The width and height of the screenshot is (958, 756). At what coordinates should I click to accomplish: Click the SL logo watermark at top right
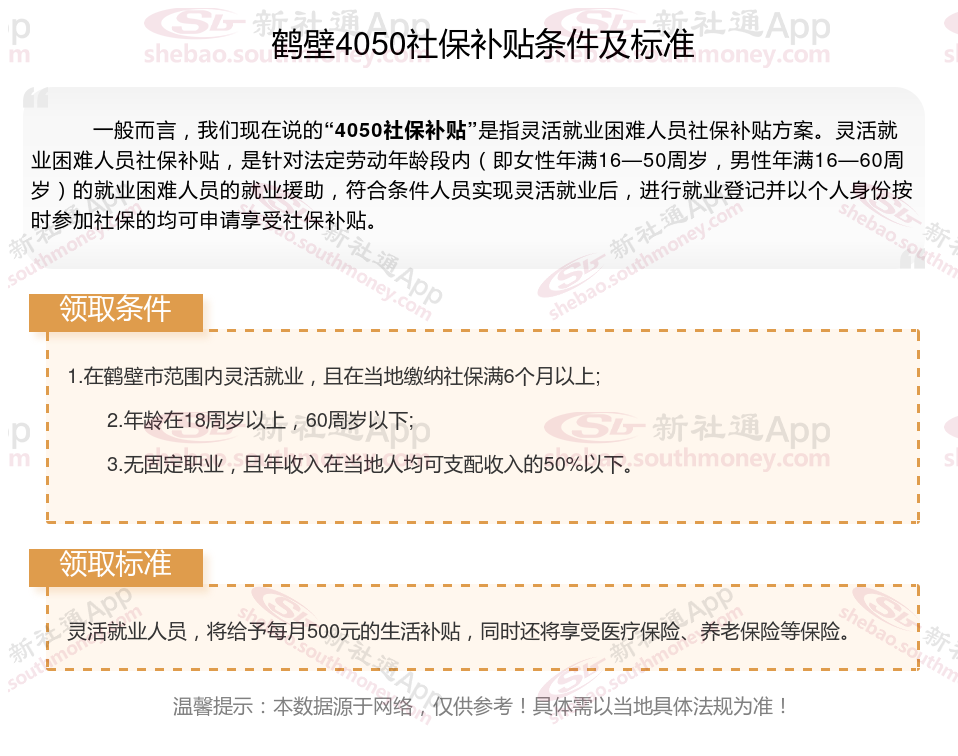[x=590, y=24]
